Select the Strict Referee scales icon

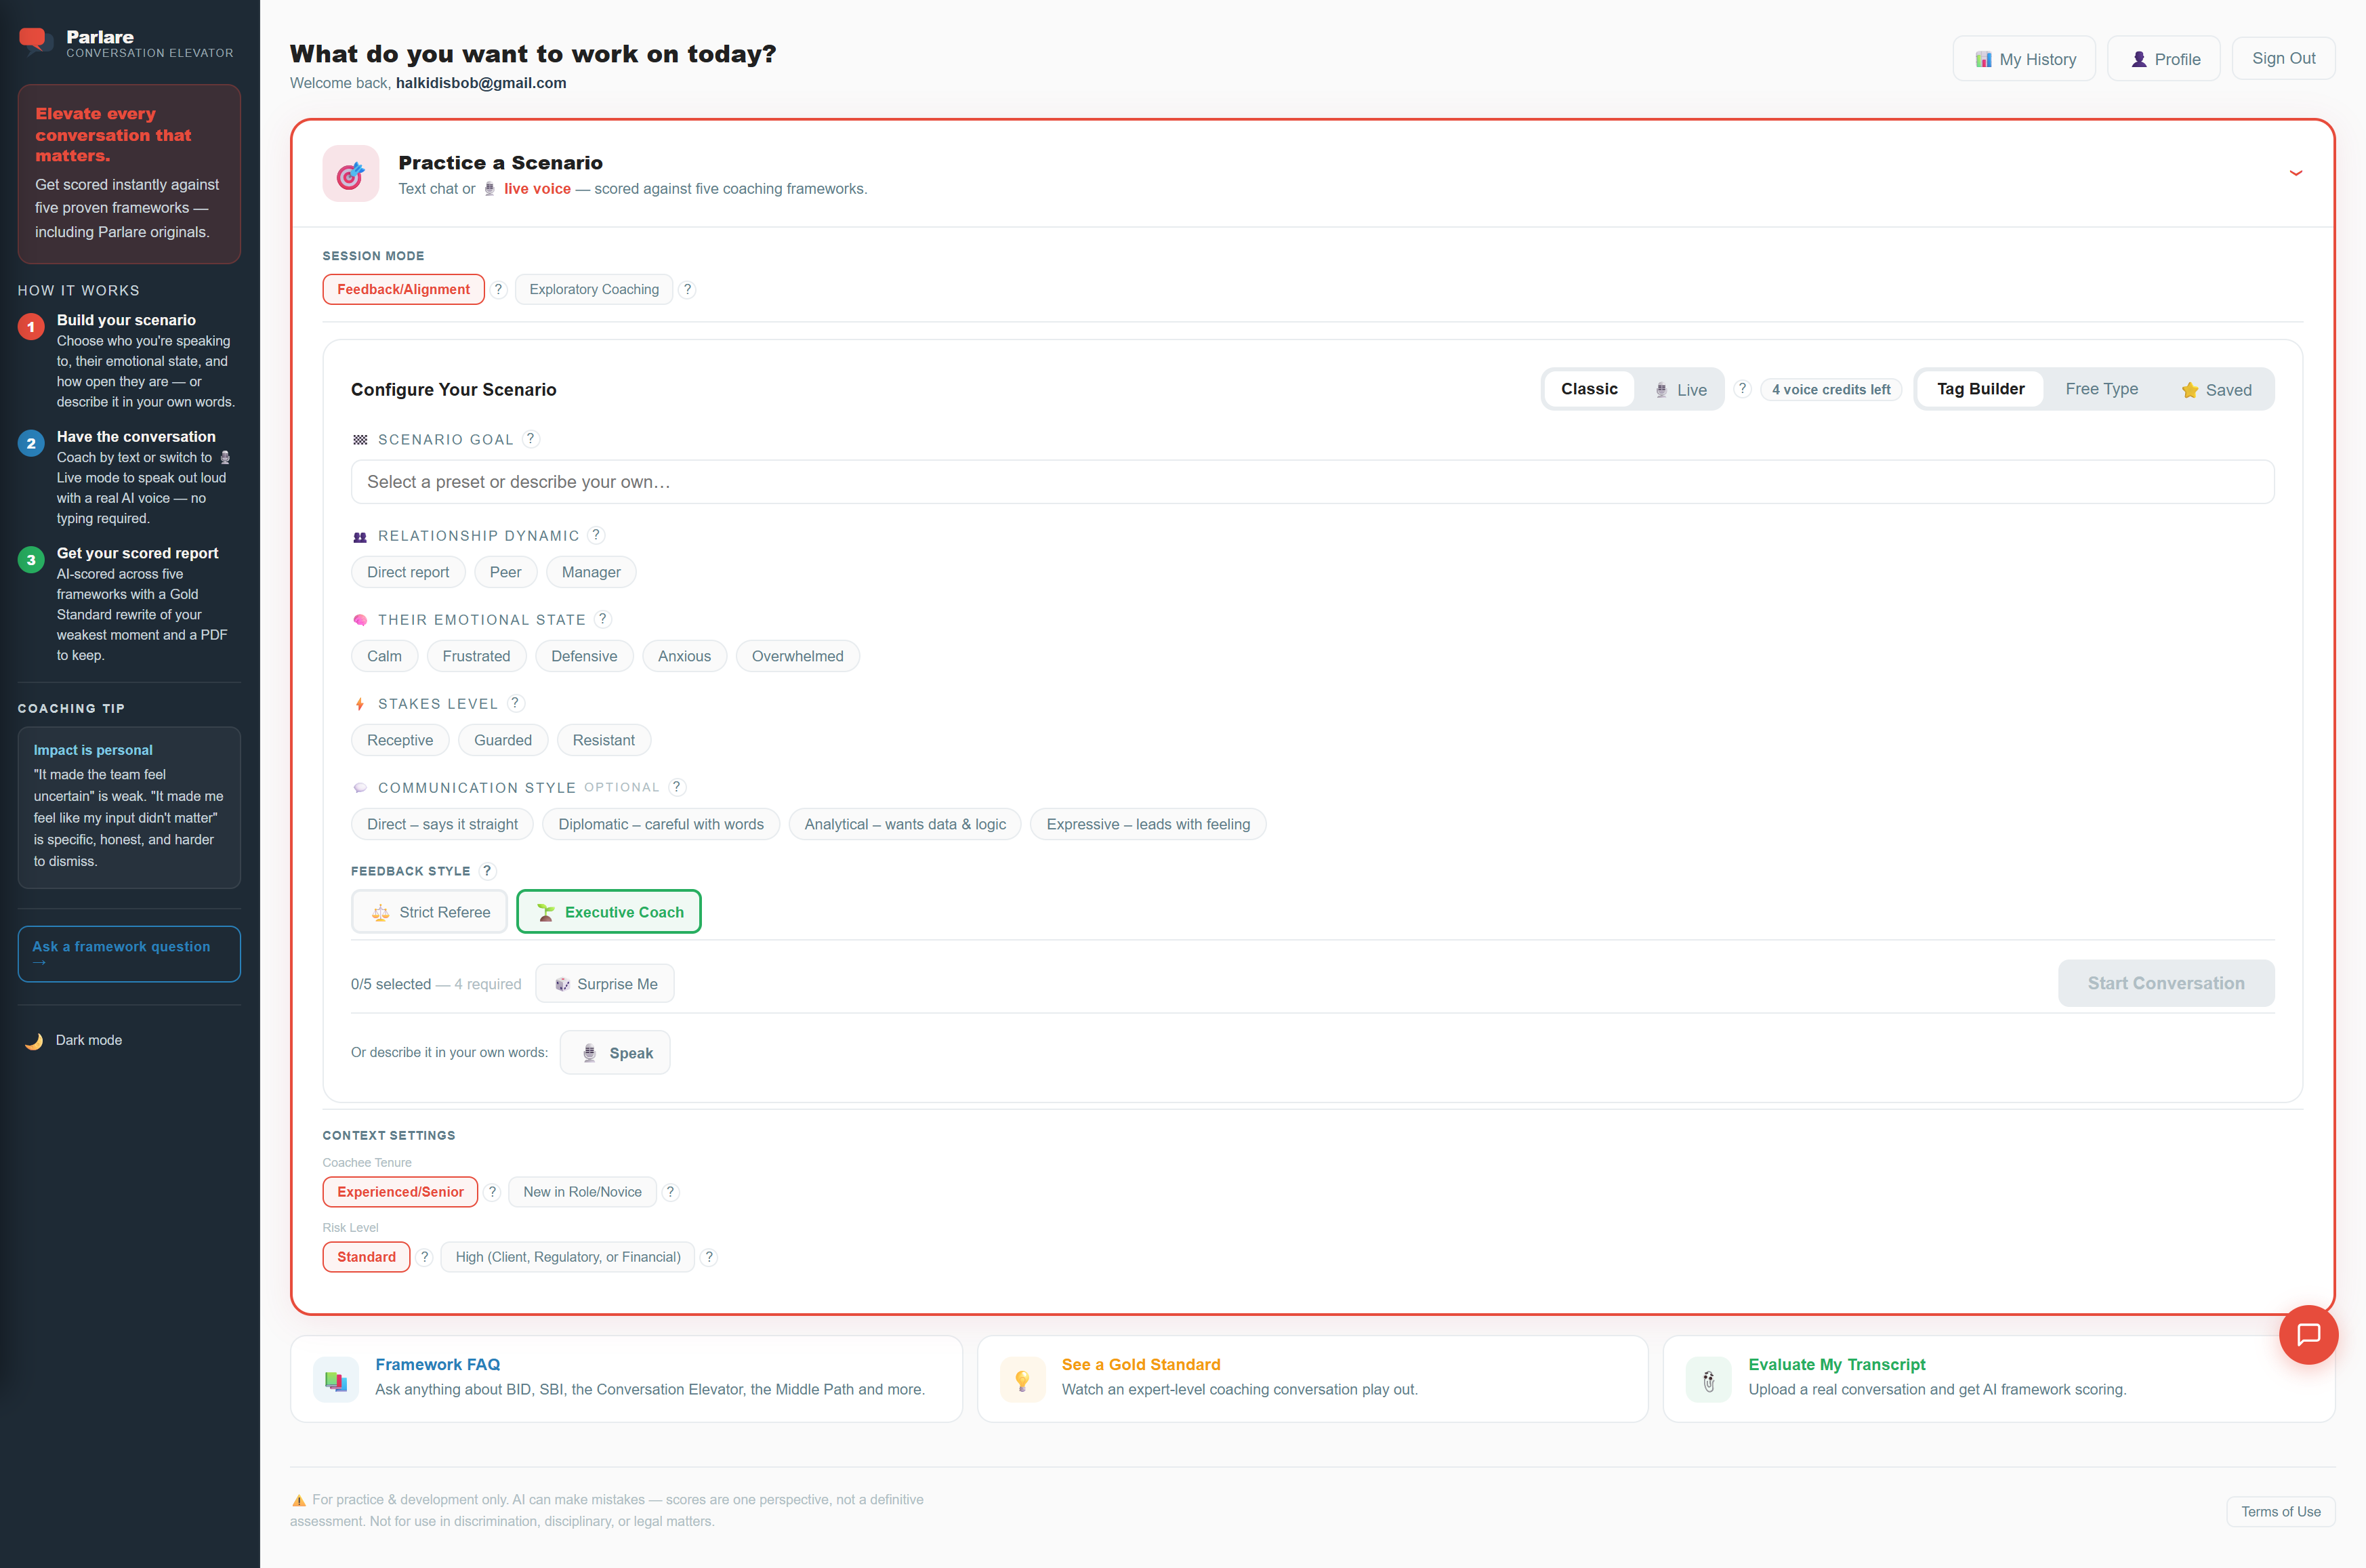380,912
